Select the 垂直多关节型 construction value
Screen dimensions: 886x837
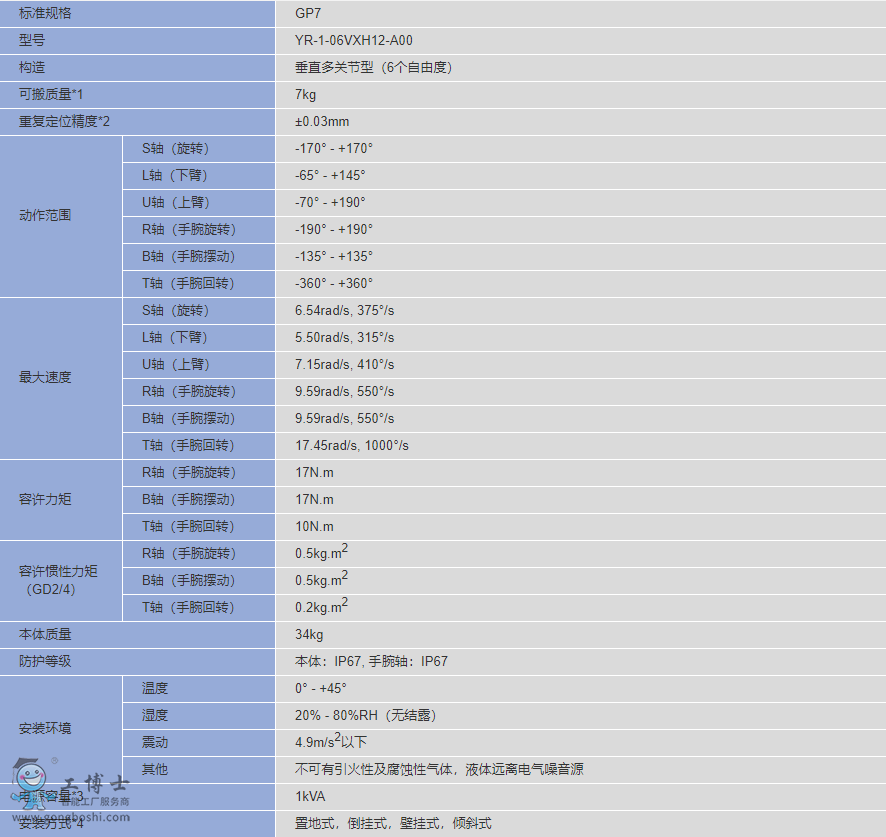[374, 68]
